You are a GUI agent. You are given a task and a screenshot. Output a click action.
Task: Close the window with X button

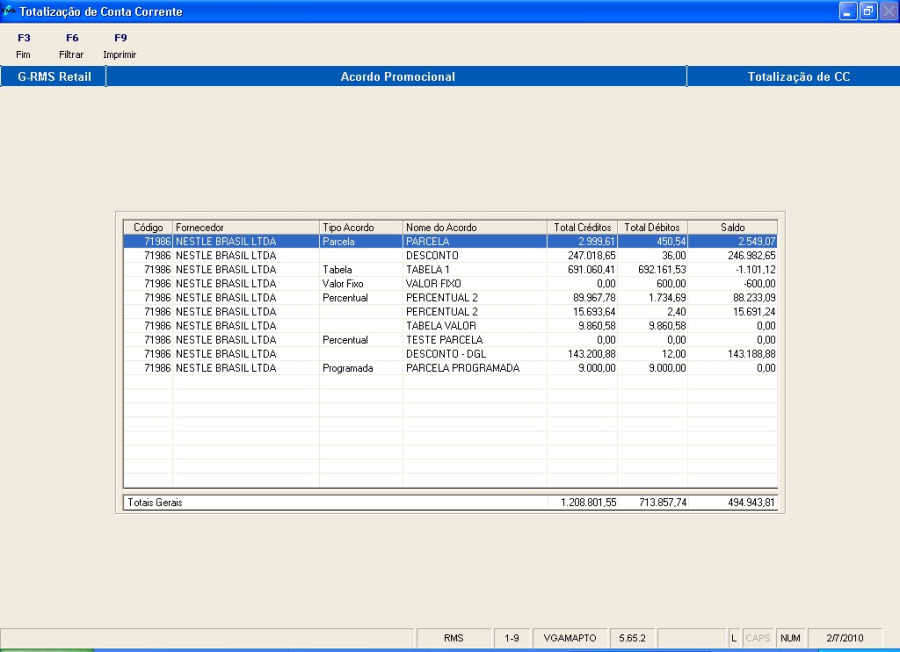click(x=888, y=11)
